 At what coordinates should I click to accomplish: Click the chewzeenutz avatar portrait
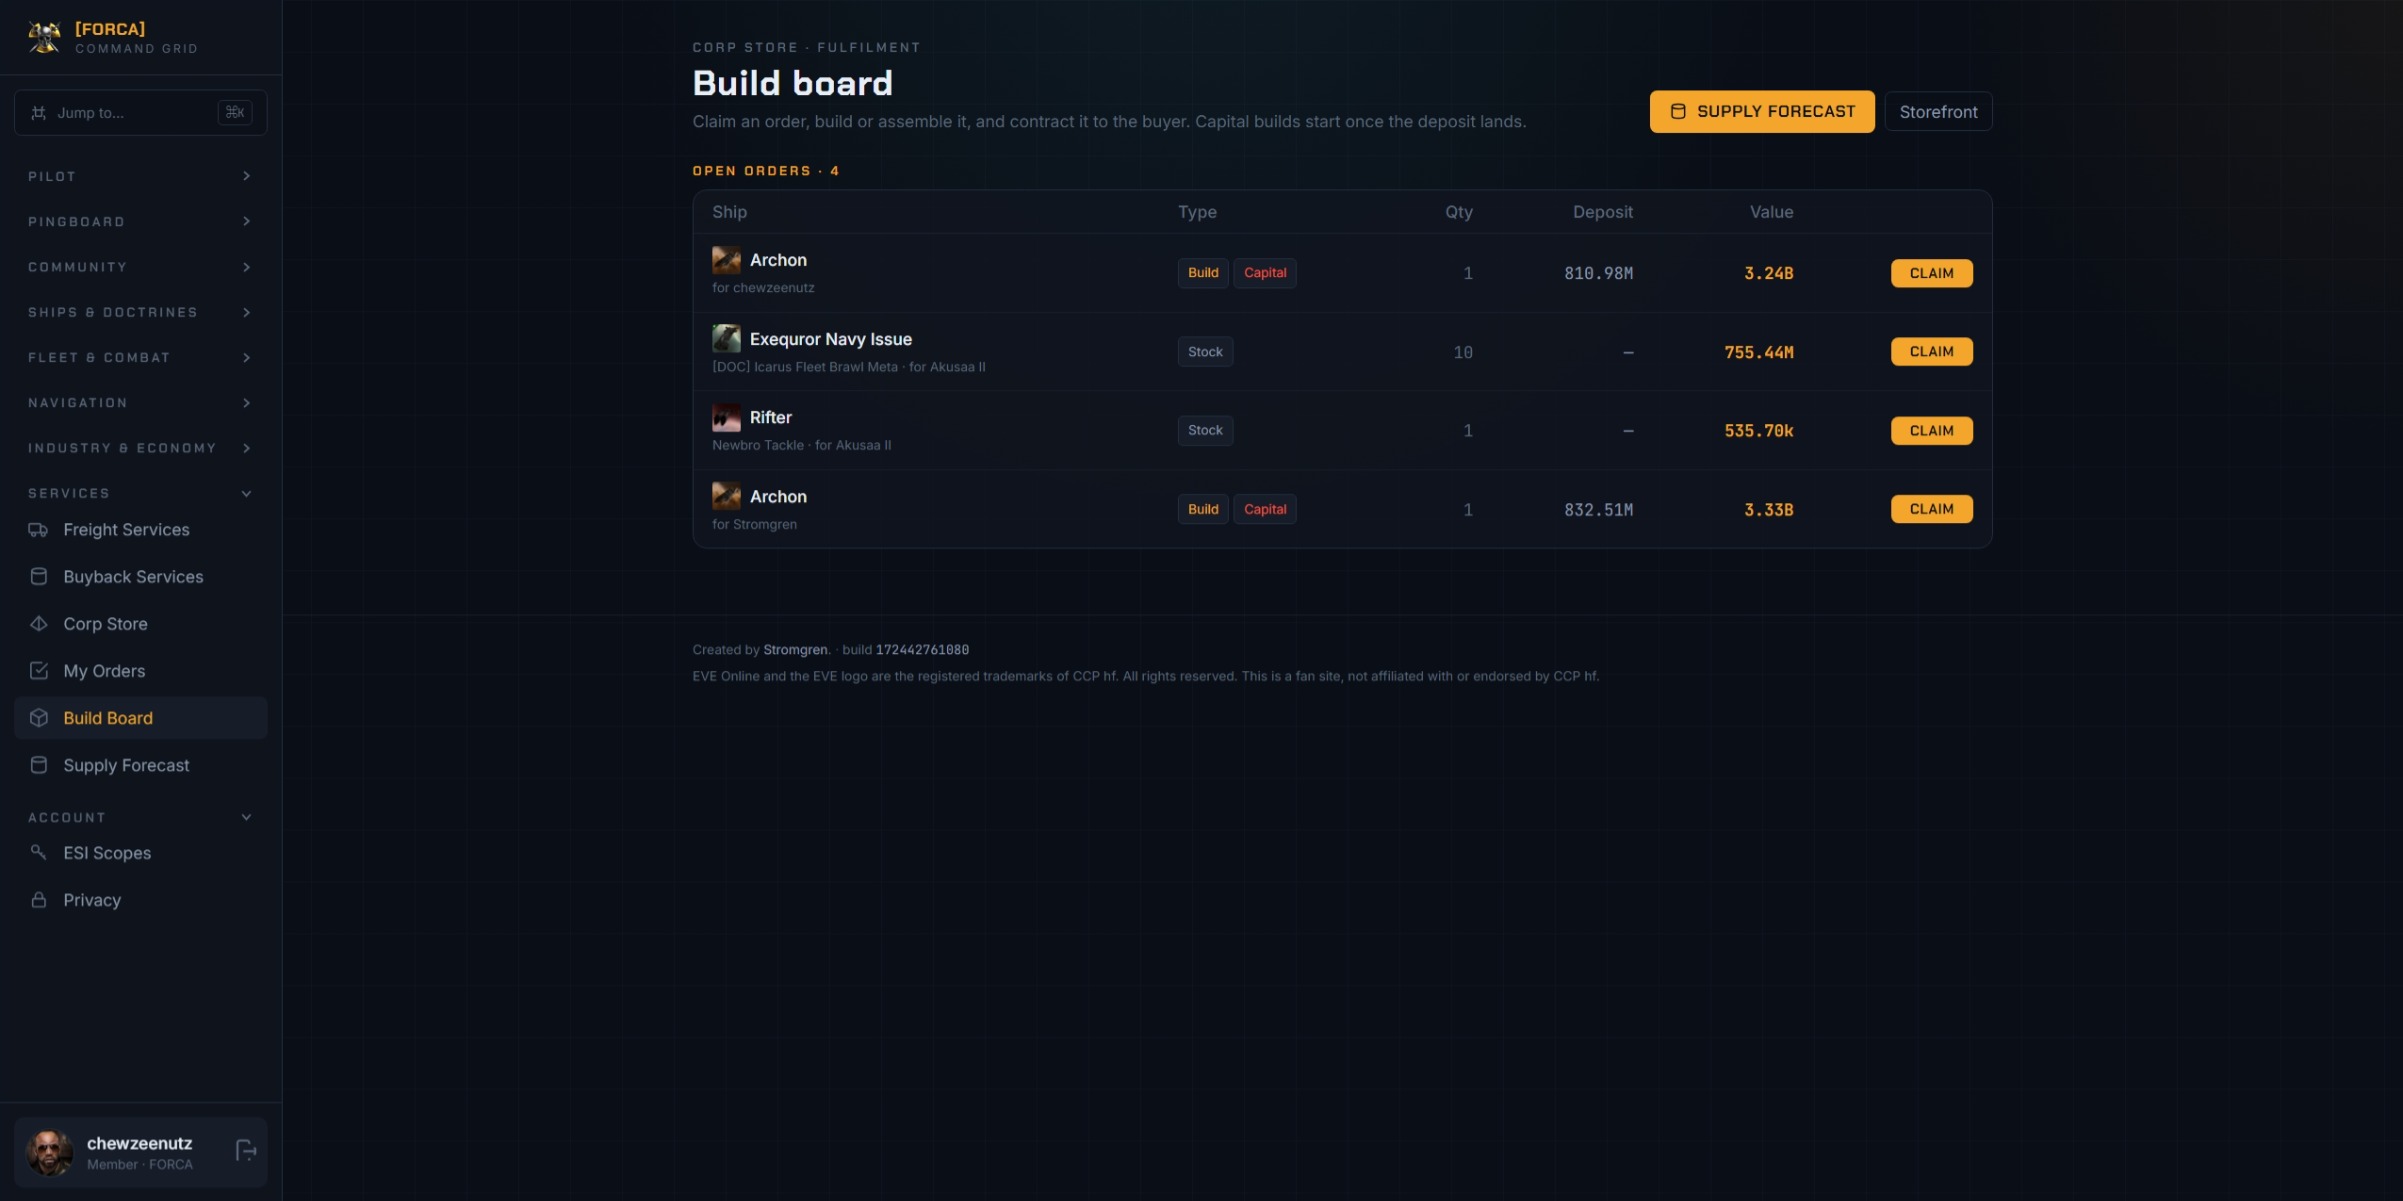(x=49, y=1152)
